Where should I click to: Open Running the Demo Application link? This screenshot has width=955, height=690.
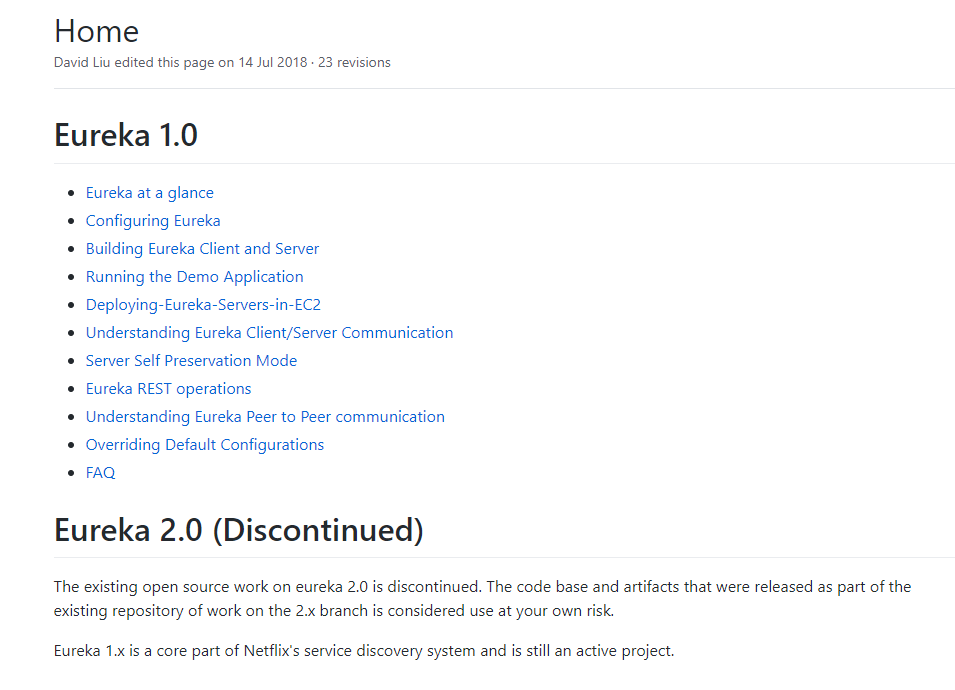tap(194, 277)
